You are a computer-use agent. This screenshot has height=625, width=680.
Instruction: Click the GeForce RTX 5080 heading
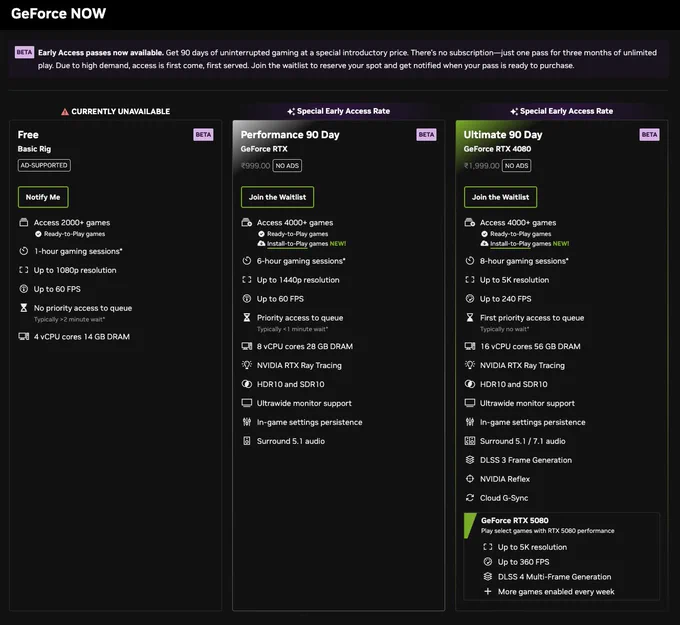515,520
